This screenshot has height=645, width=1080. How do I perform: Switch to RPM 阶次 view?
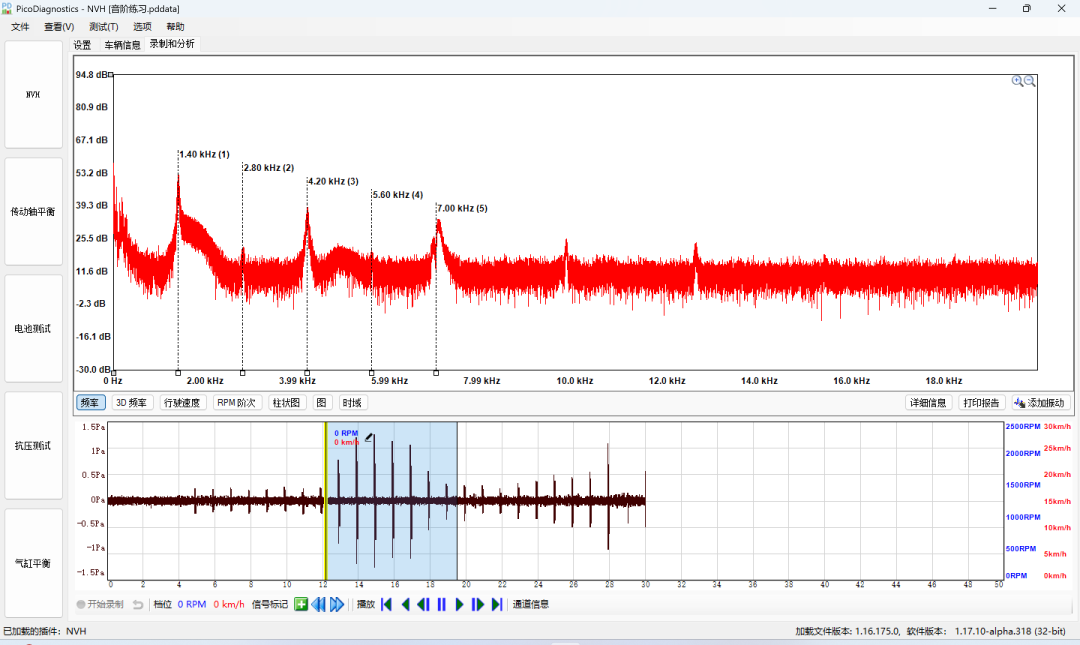click(236, 402)
